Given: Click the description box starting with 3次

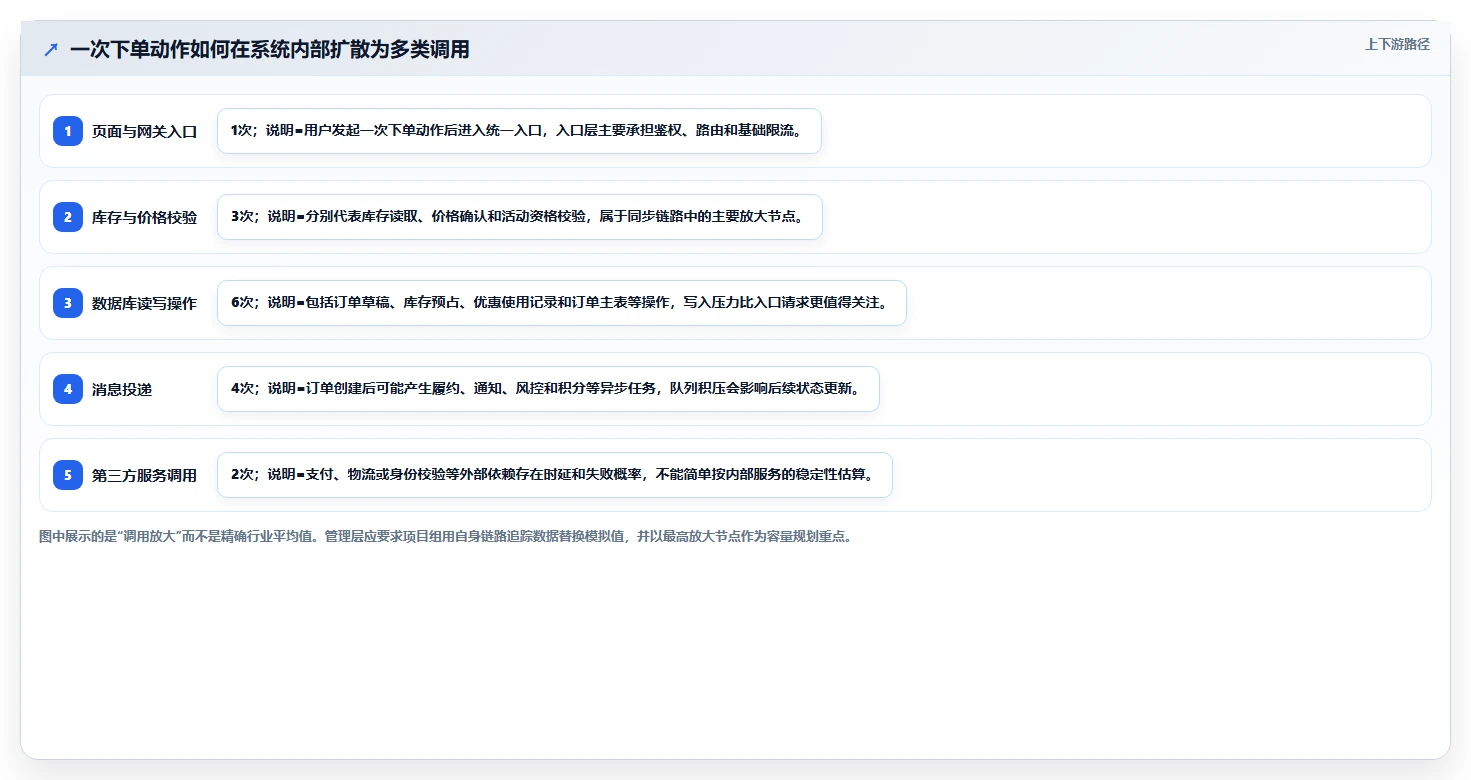Looking at the screenshot, I should point(519,217).
